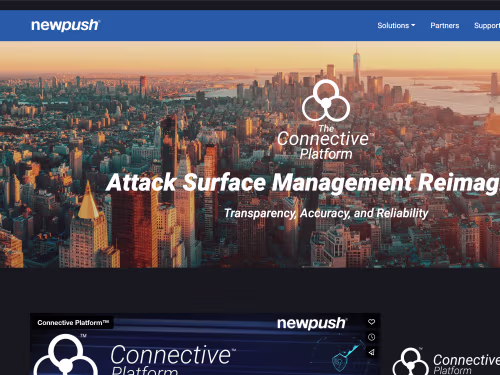500x375 pixels.
Task: Open the Connective Platform™ video title badge
Action: pos(73,322)
